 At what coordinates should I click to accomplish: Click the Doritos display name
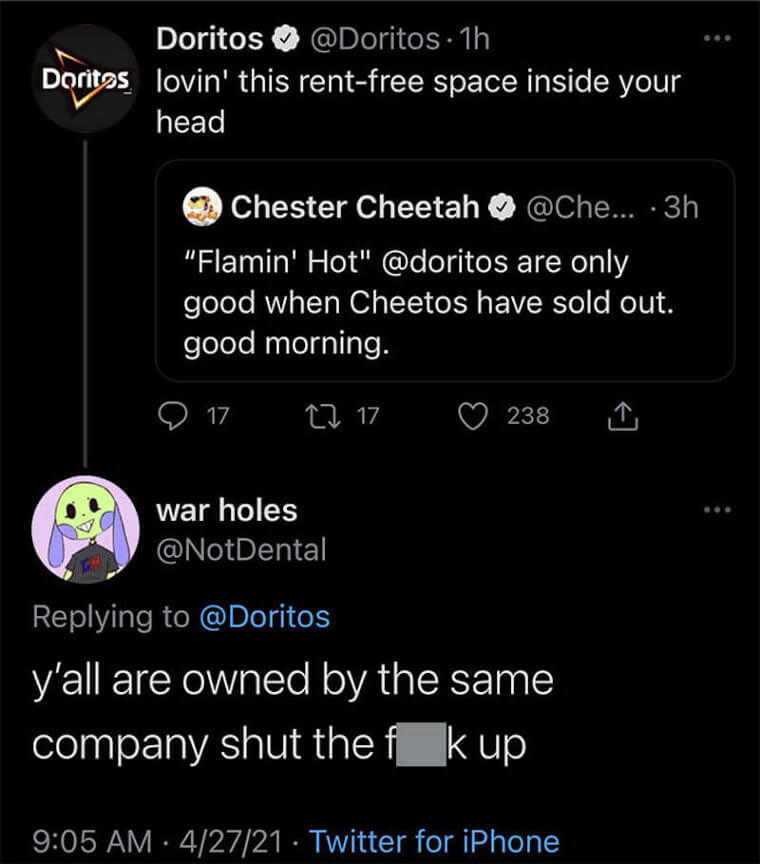210,39
